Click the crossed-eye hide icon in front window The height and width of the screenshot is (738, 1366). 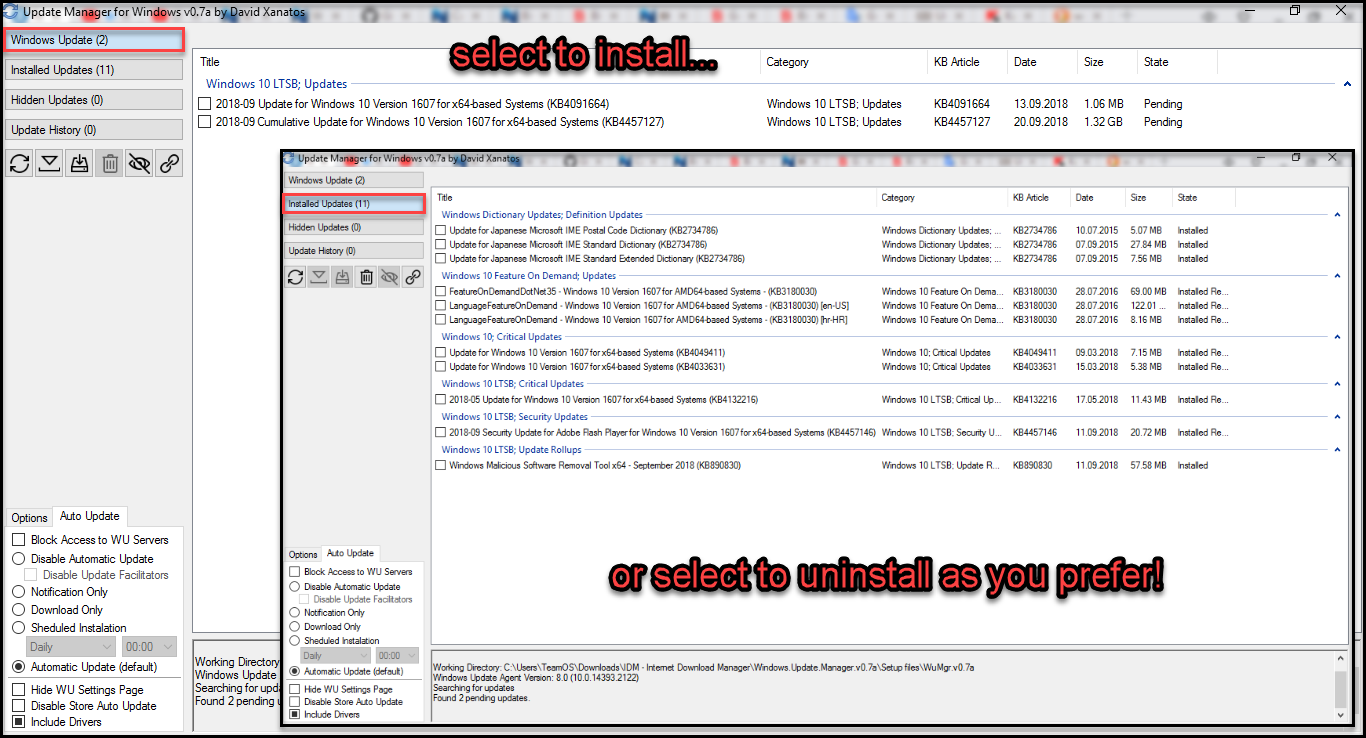click(x=390, y=277)
